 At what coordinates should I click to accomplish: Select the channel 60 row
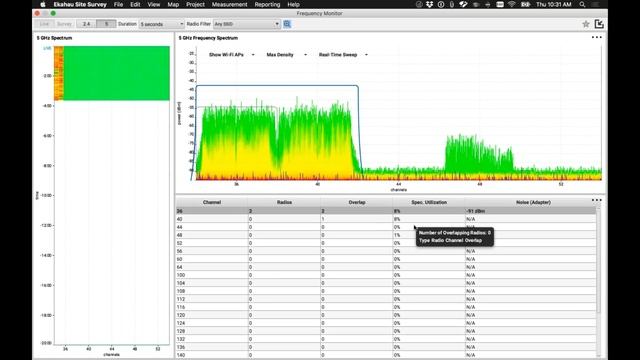386,259
